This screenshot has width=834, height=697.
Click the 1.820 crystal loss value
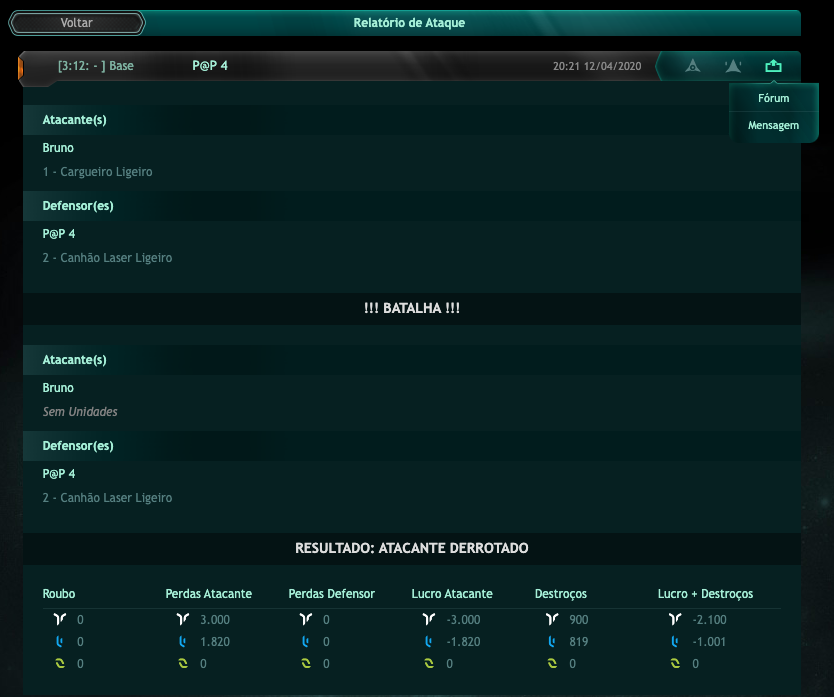[215, 642]
